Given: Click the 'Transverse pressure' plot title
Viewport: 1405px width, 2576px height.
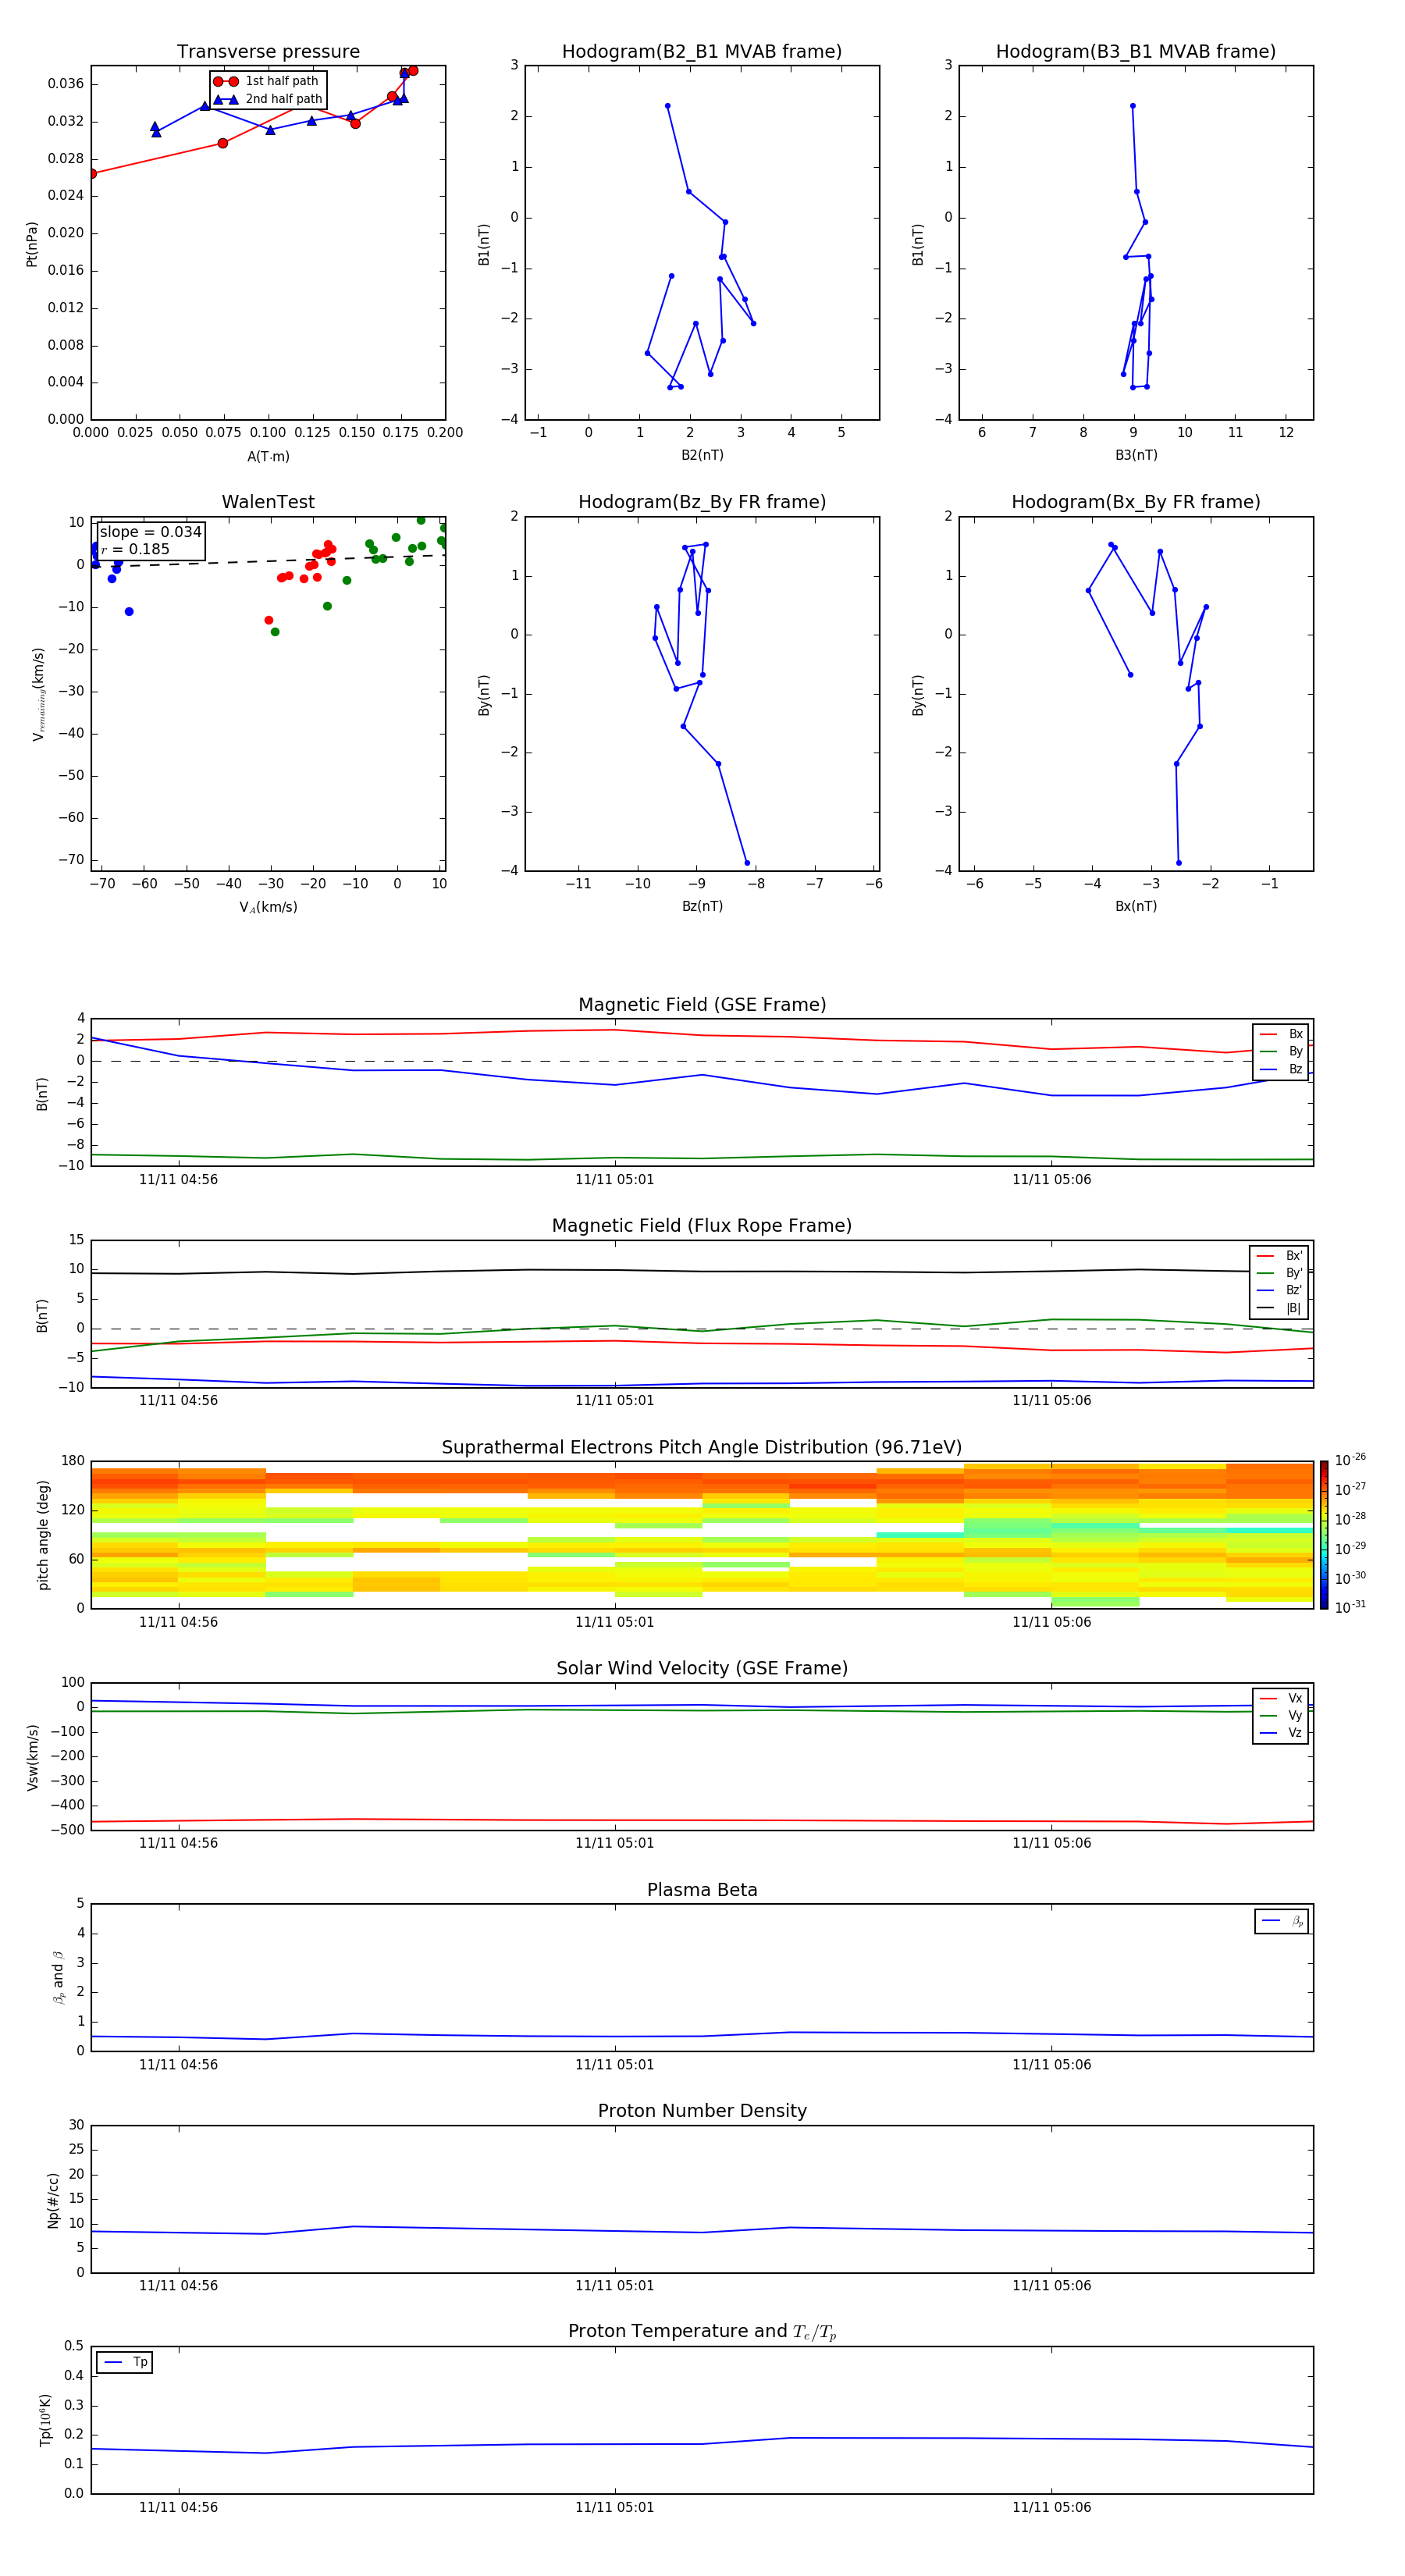Looking at the screenshot, I should tap(268, 52).
